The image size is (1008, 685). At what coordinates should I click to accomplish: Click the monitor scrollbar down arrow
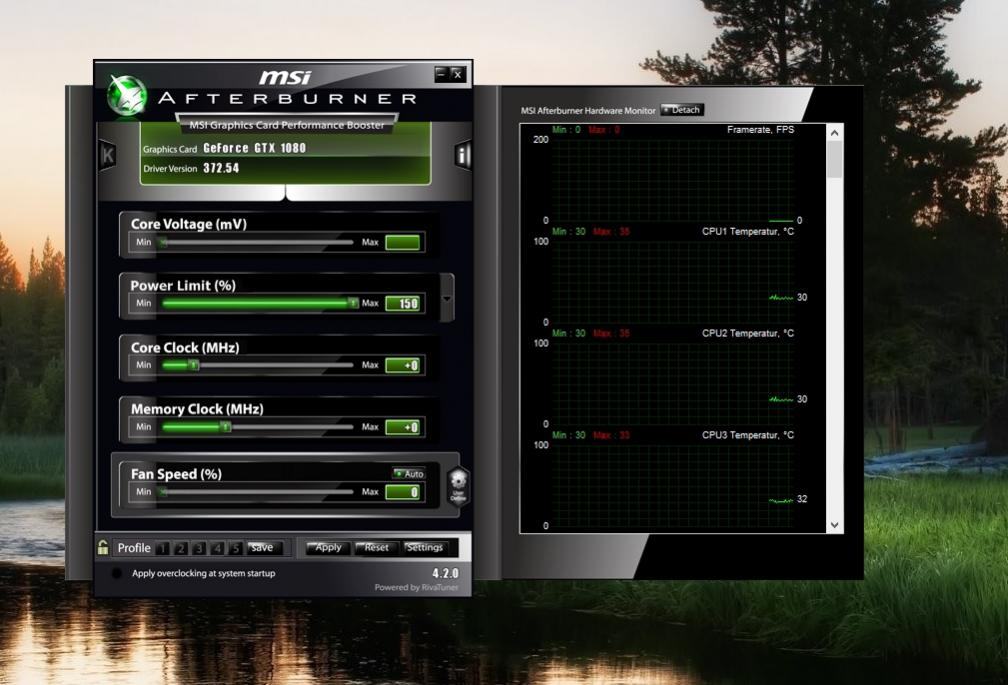click(x=834, y=525)
